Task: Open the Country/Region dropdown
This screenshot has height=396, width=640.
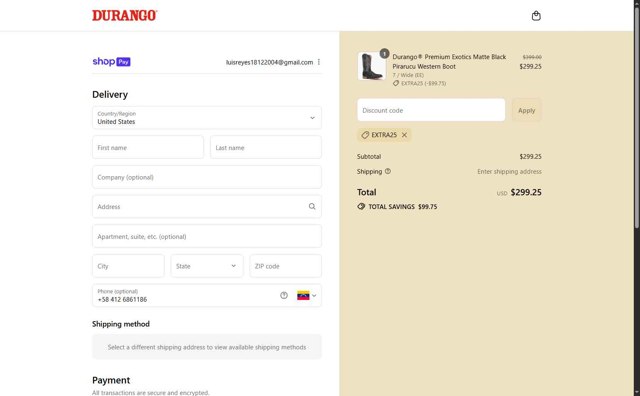Action: (207, 118)
